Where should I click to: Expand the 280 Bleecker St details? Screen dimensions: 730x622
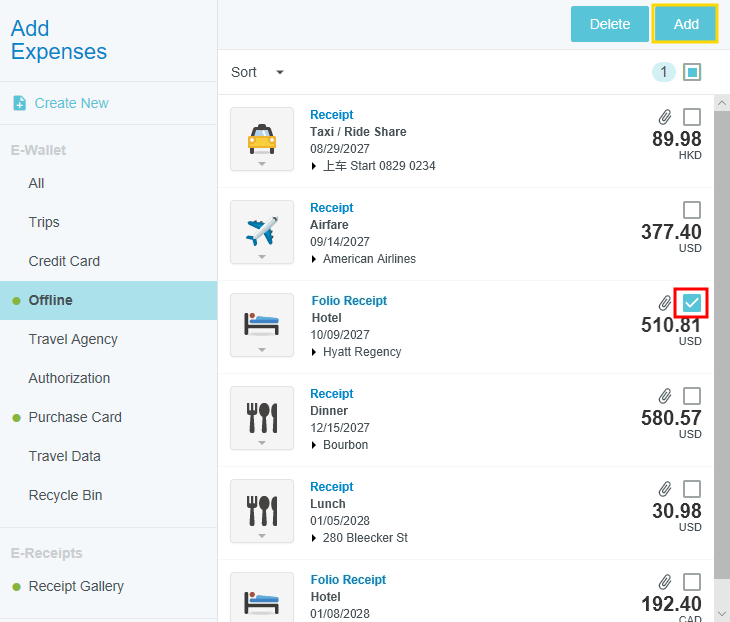(315, 538)
